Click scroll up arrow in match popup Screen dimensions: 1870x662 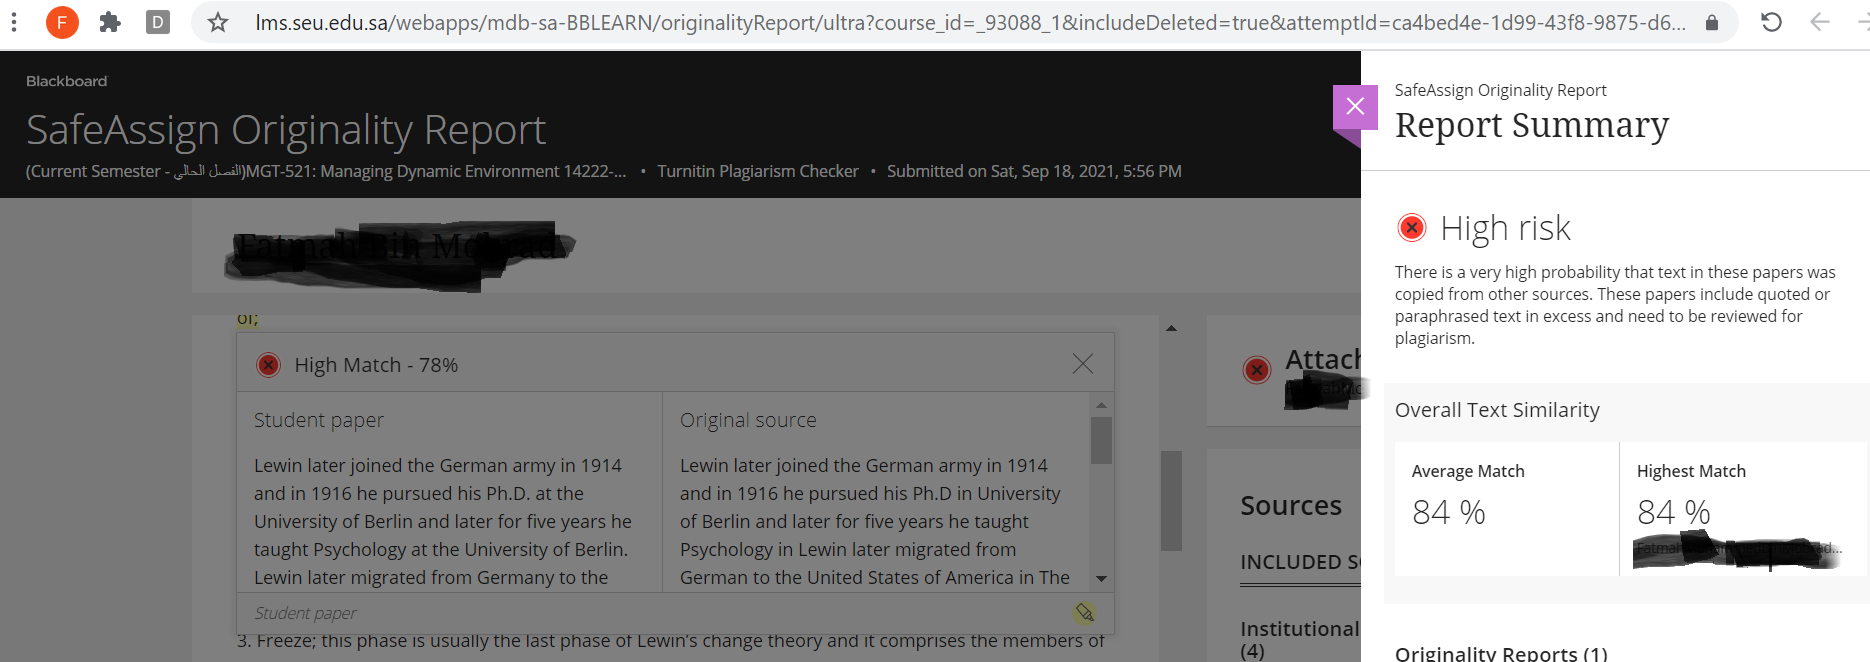point(1101,405)
